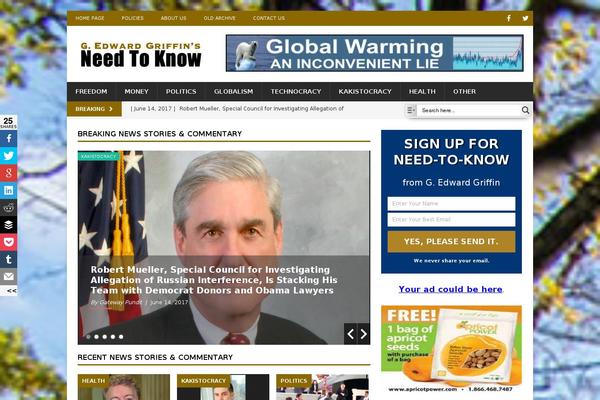Click the Enter Your Best Email field
Image resolution: width=600 pixels, height=400 pixels.
tap(451, 220)
